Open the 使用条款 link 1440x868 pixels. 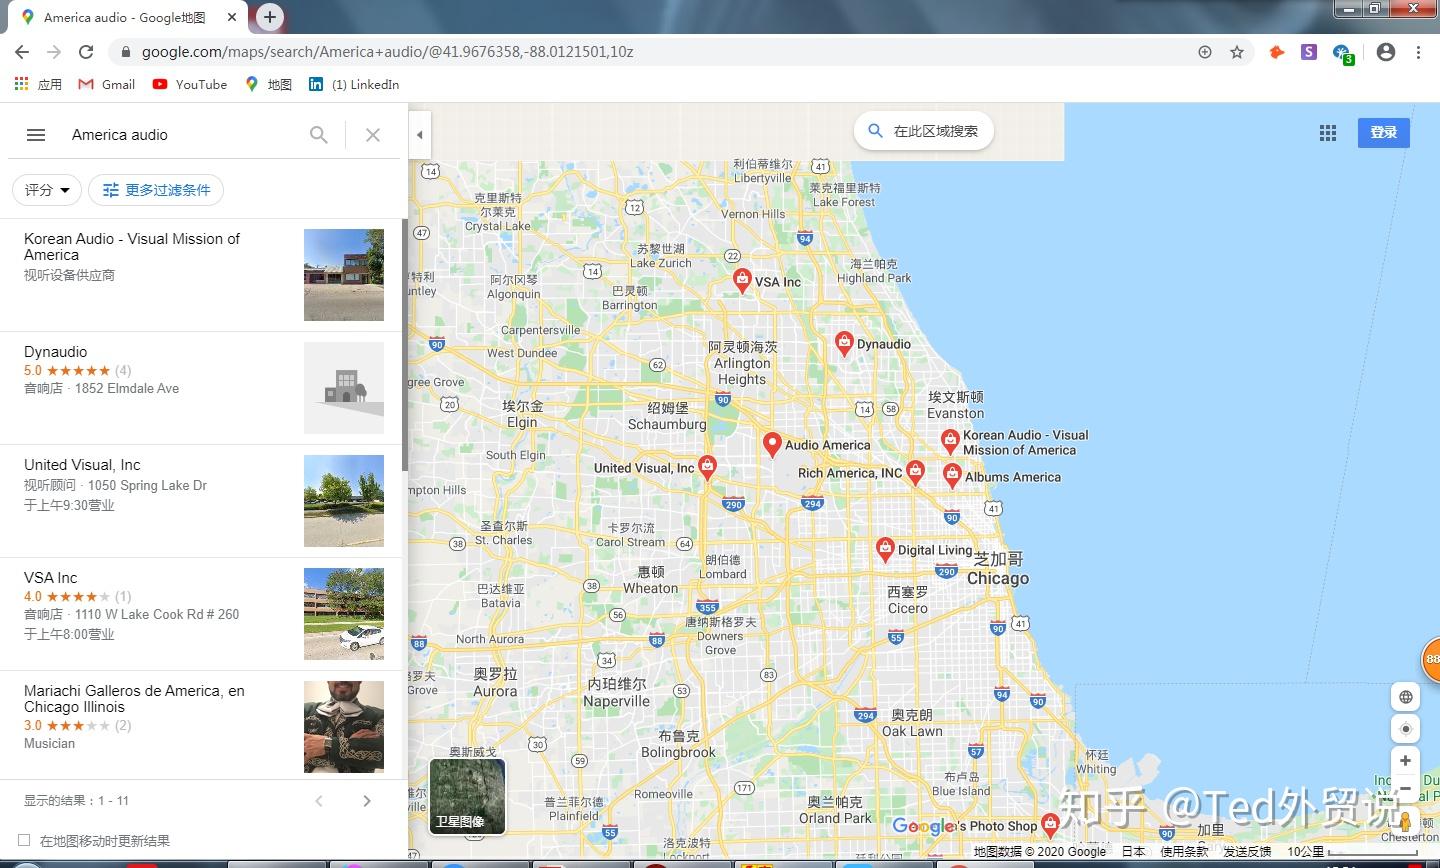(x=1184, y=852)
